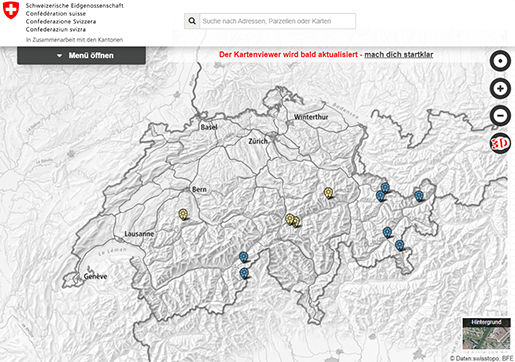Image resolution: width=515 pixels, height=362 pixels.
Task: Open the Hintergrund background selector thumbnail
Action: (486, 334)
